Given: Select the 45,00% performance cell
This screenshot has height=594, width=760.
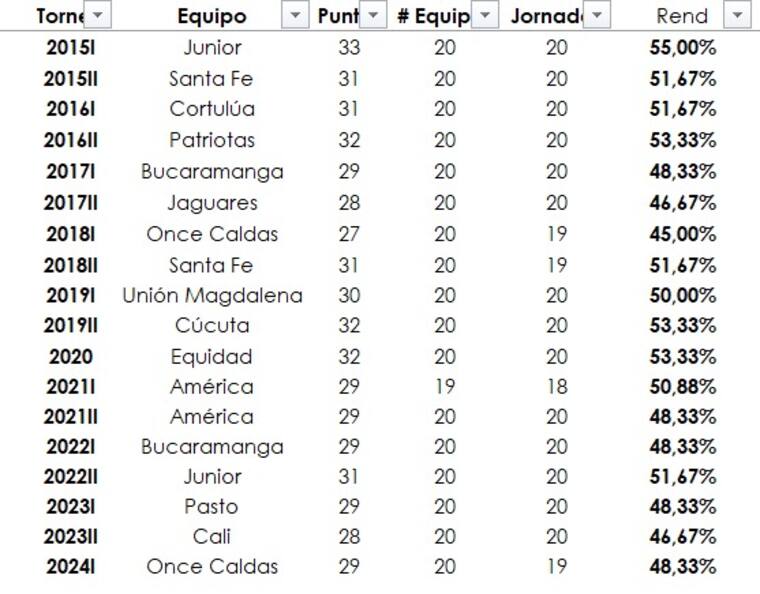Looking at the screenshot, I should (x=682, y=234).
